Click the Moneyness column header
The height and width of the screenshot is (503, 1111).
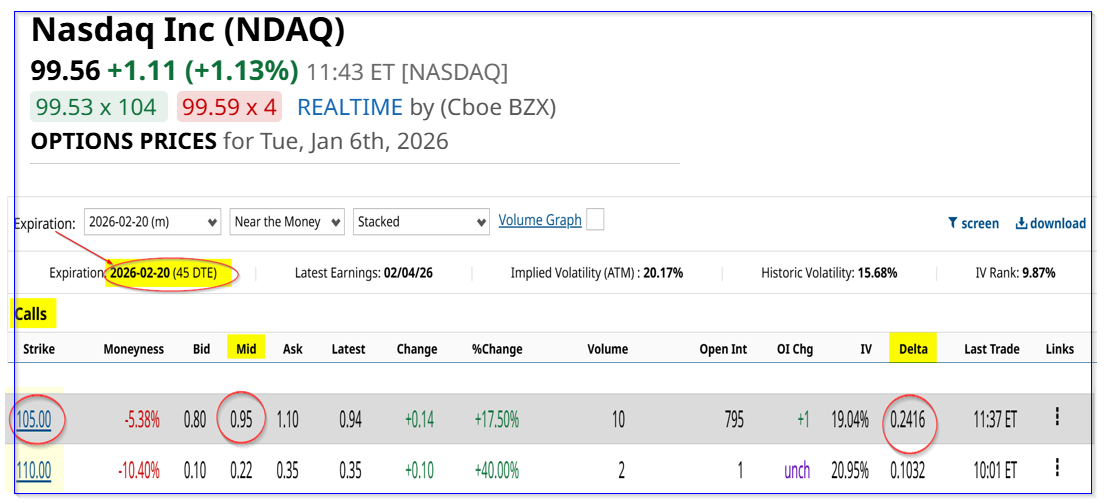click(x=133, y=349)
